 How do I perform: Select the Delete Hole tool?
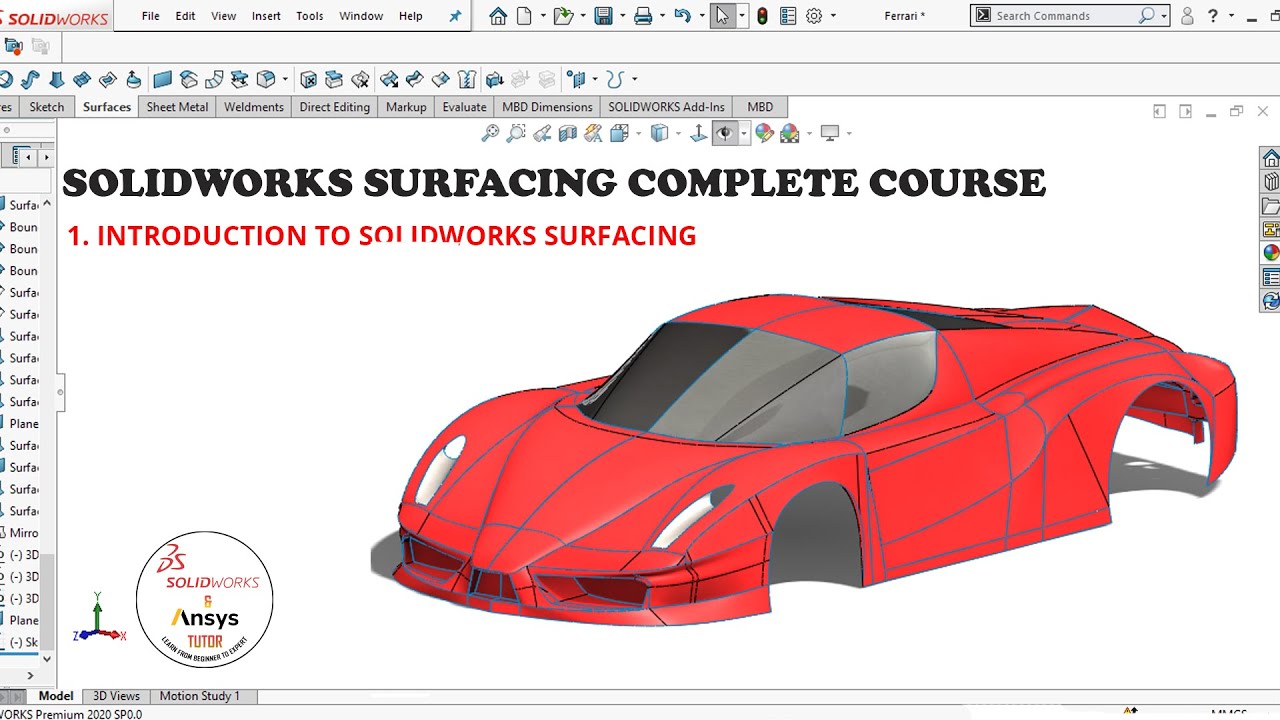[x=360, y=80]
